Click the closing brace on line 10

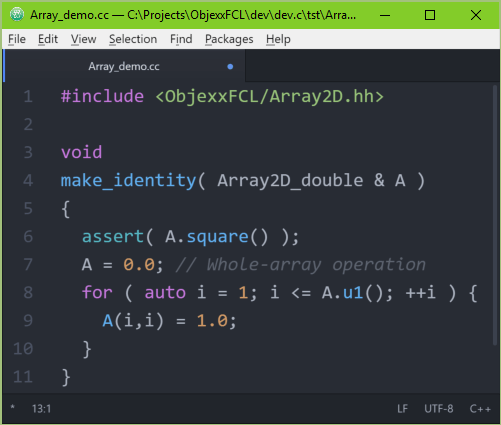[87, 349]
